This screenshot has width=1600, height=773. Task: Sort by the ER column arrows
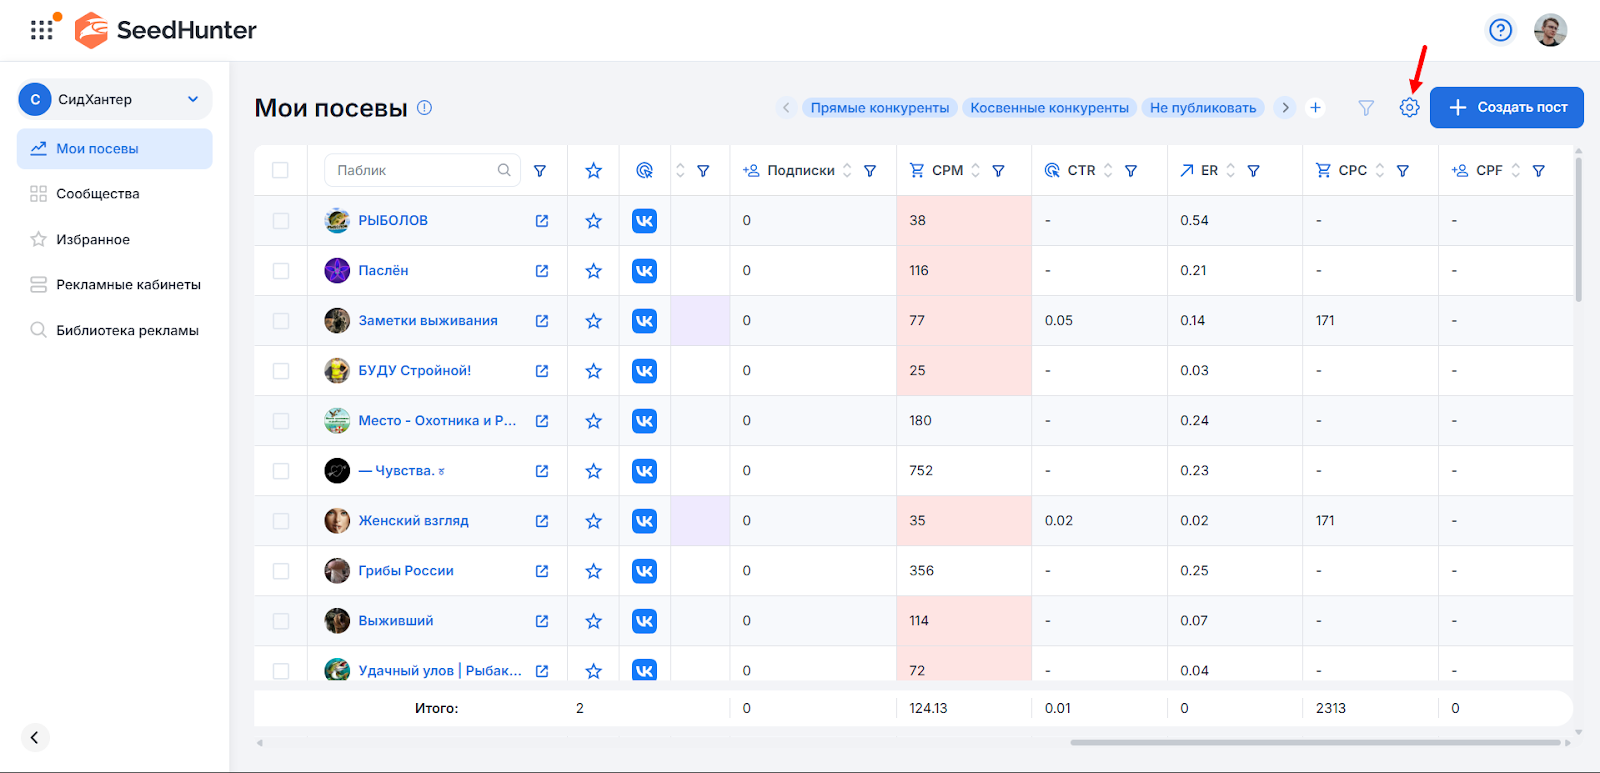coord(1231,171)
